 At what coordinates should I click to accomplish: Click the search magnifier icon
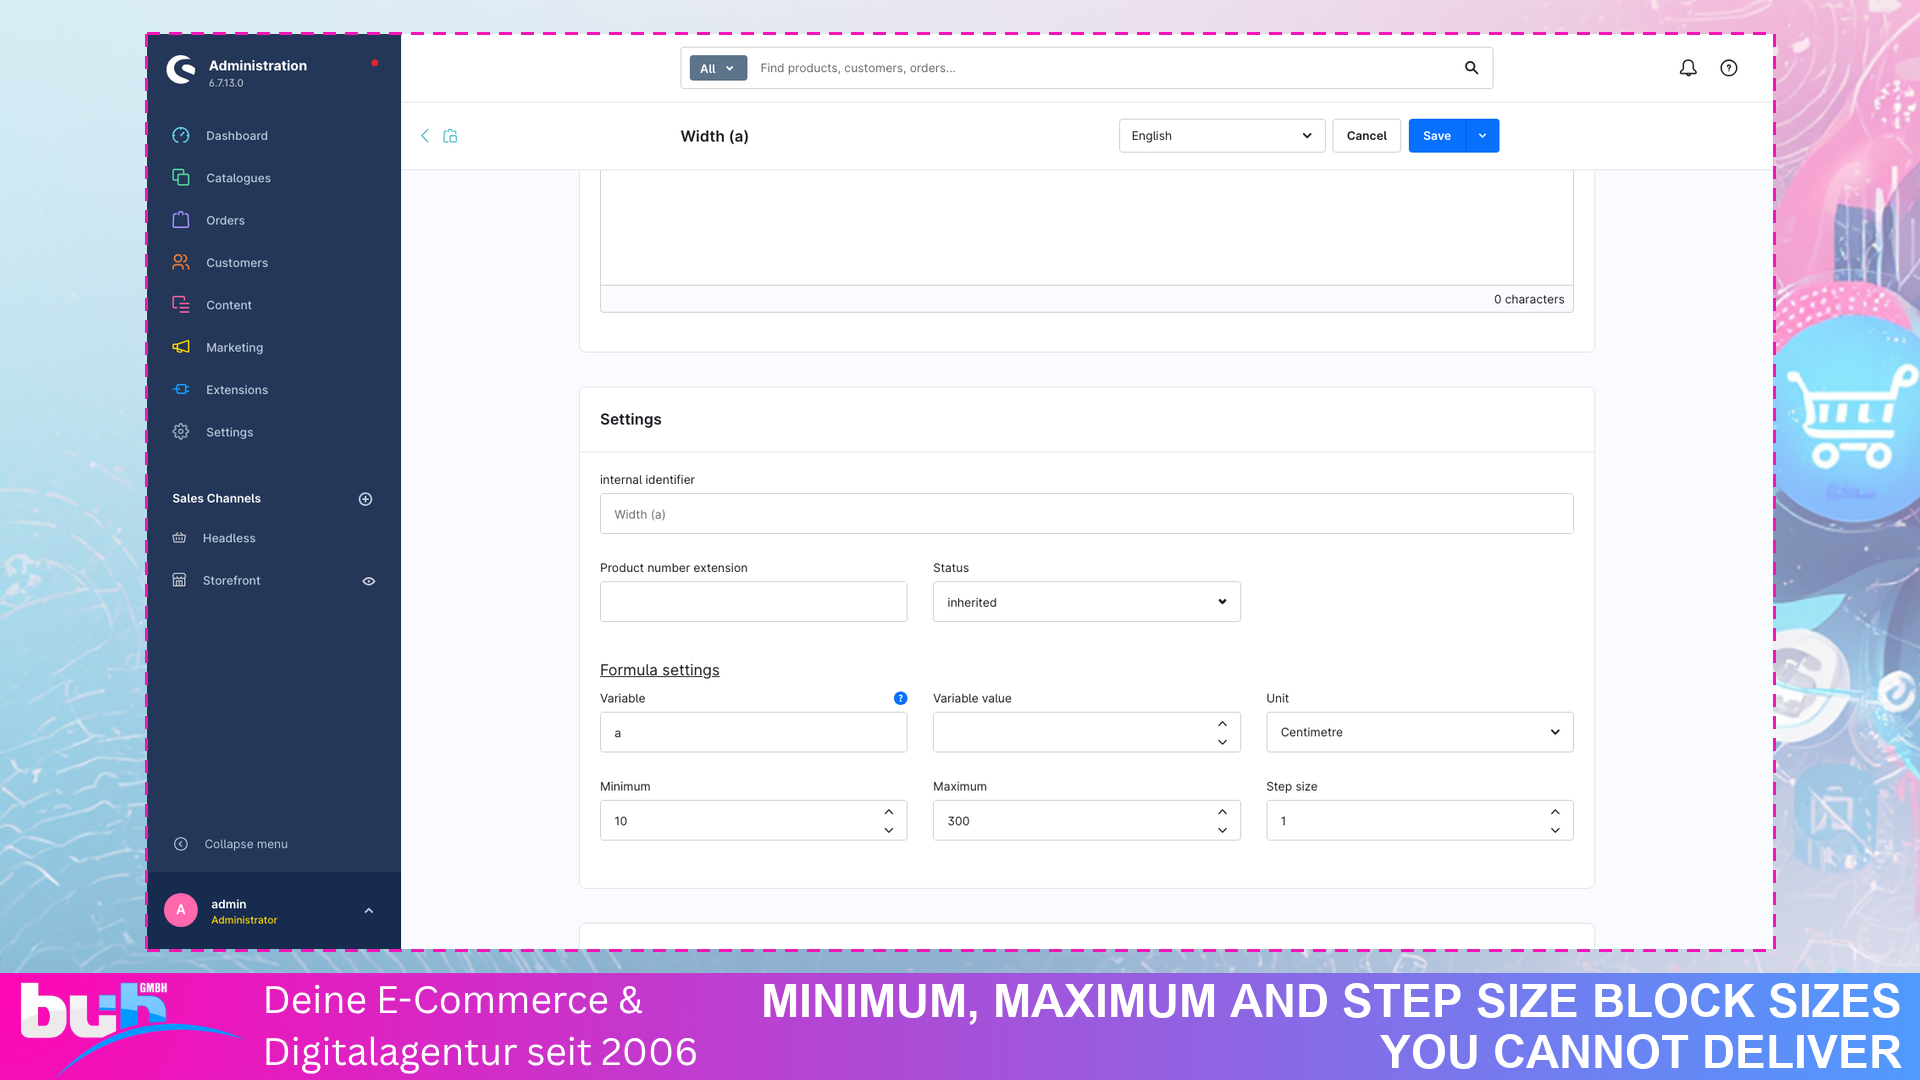tap(1471, 68)
